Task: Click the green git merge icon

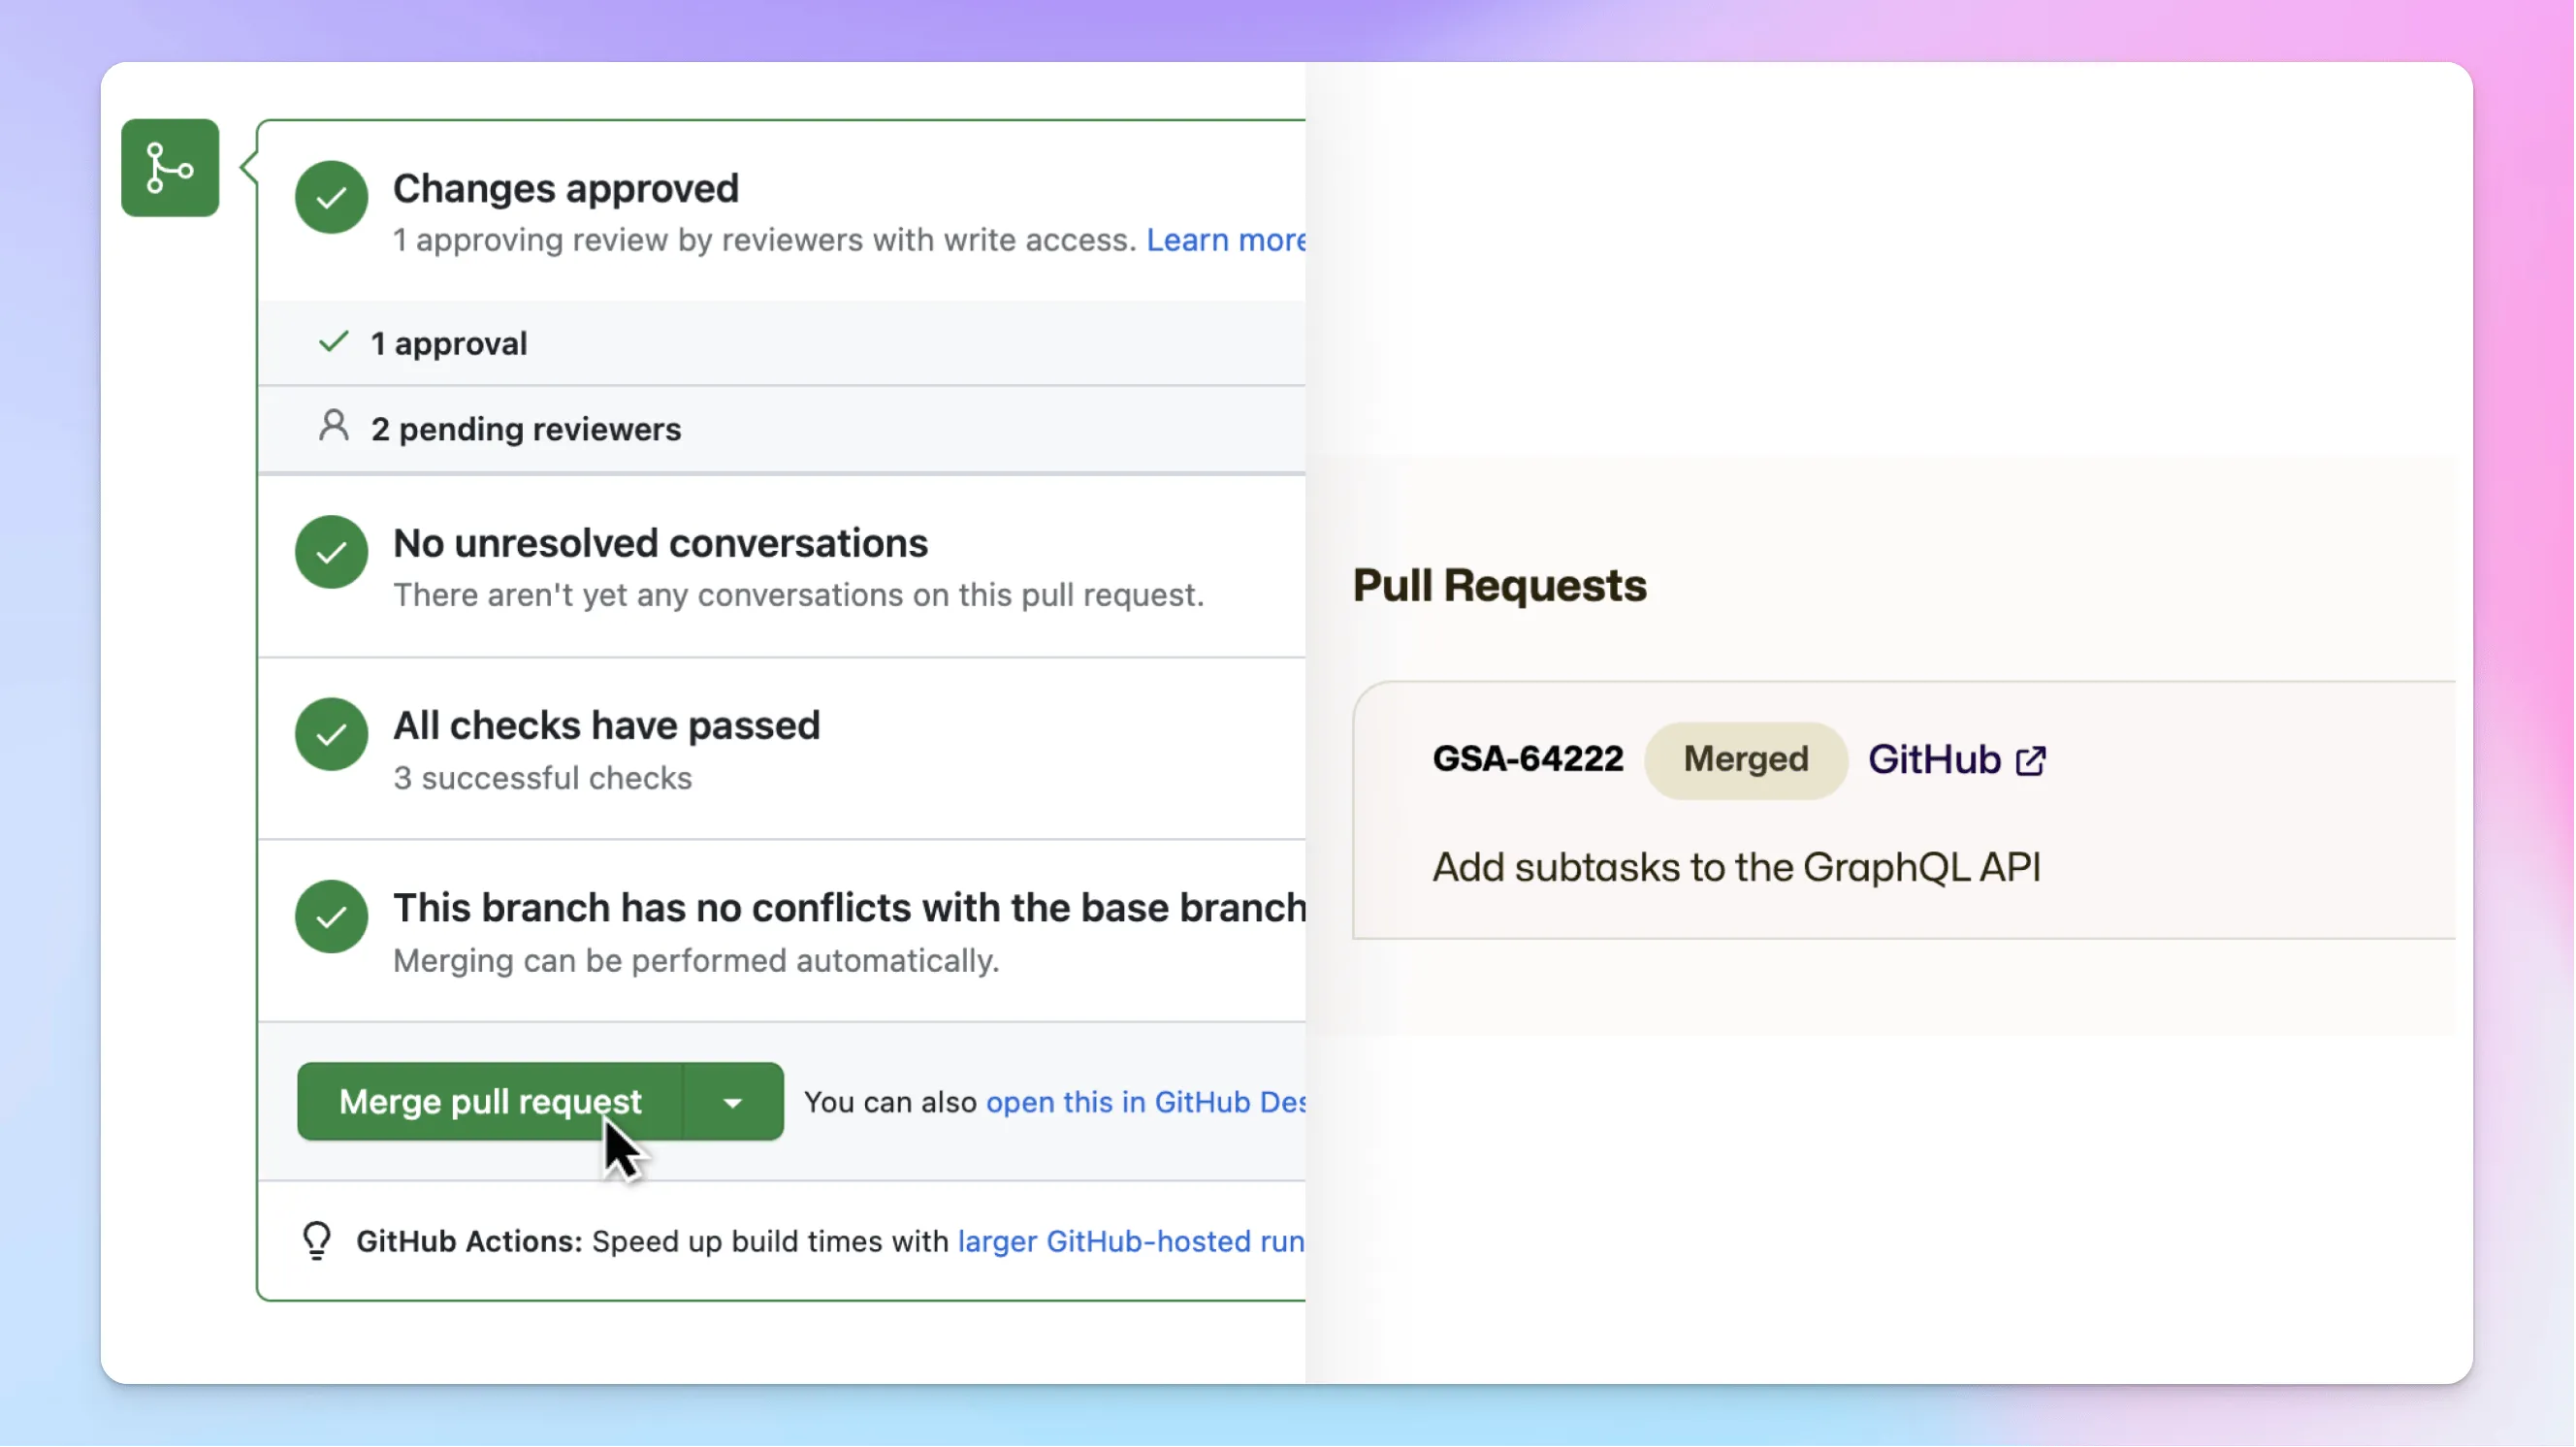Action: pos(170,168)
